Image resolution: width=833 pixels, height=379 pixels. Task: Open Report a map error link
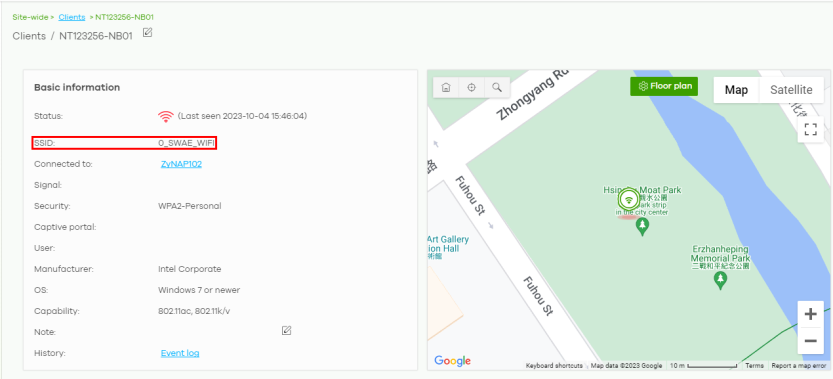(x=798, y=366)
